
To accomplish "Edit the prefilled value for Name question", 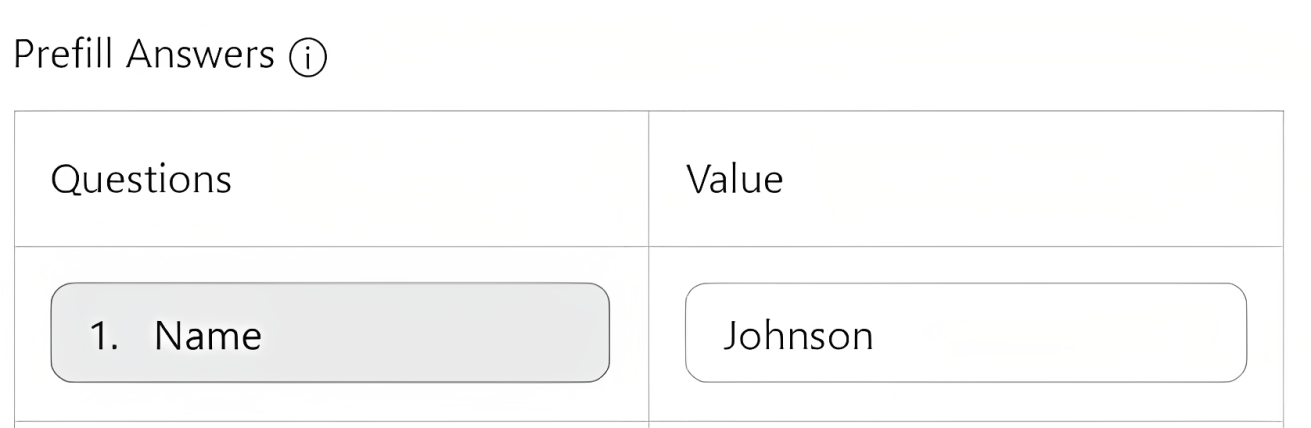I will coord(966,333).
